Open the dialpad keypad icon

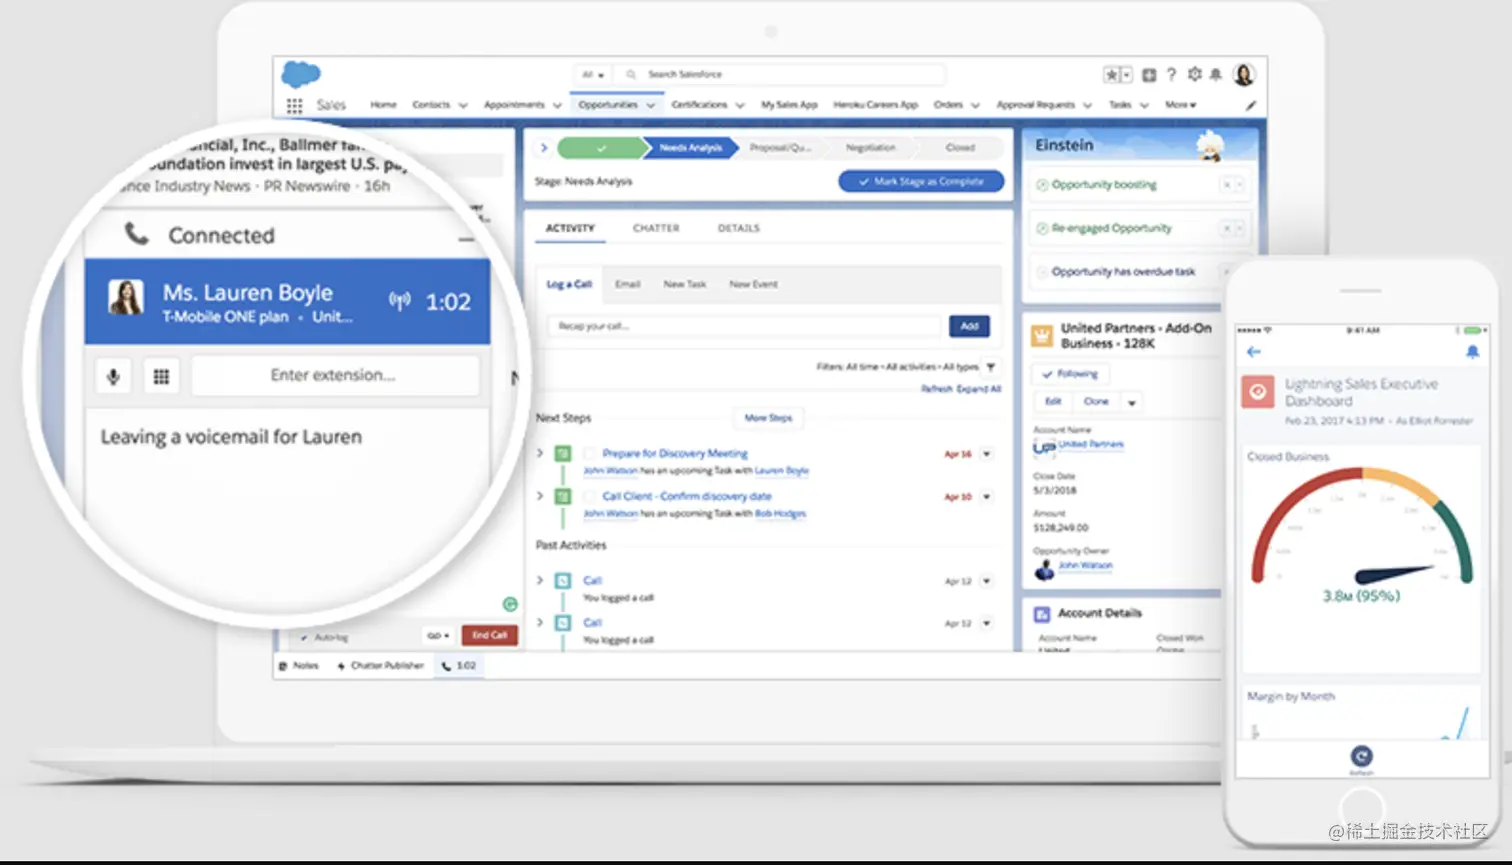161,376
